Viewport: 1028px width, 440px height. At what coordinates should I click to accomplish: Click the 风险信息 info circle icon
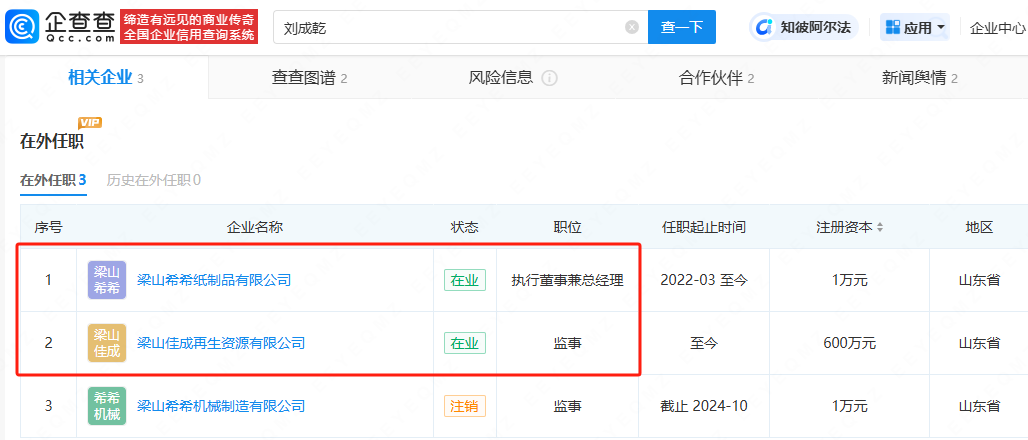click(549, 79)
